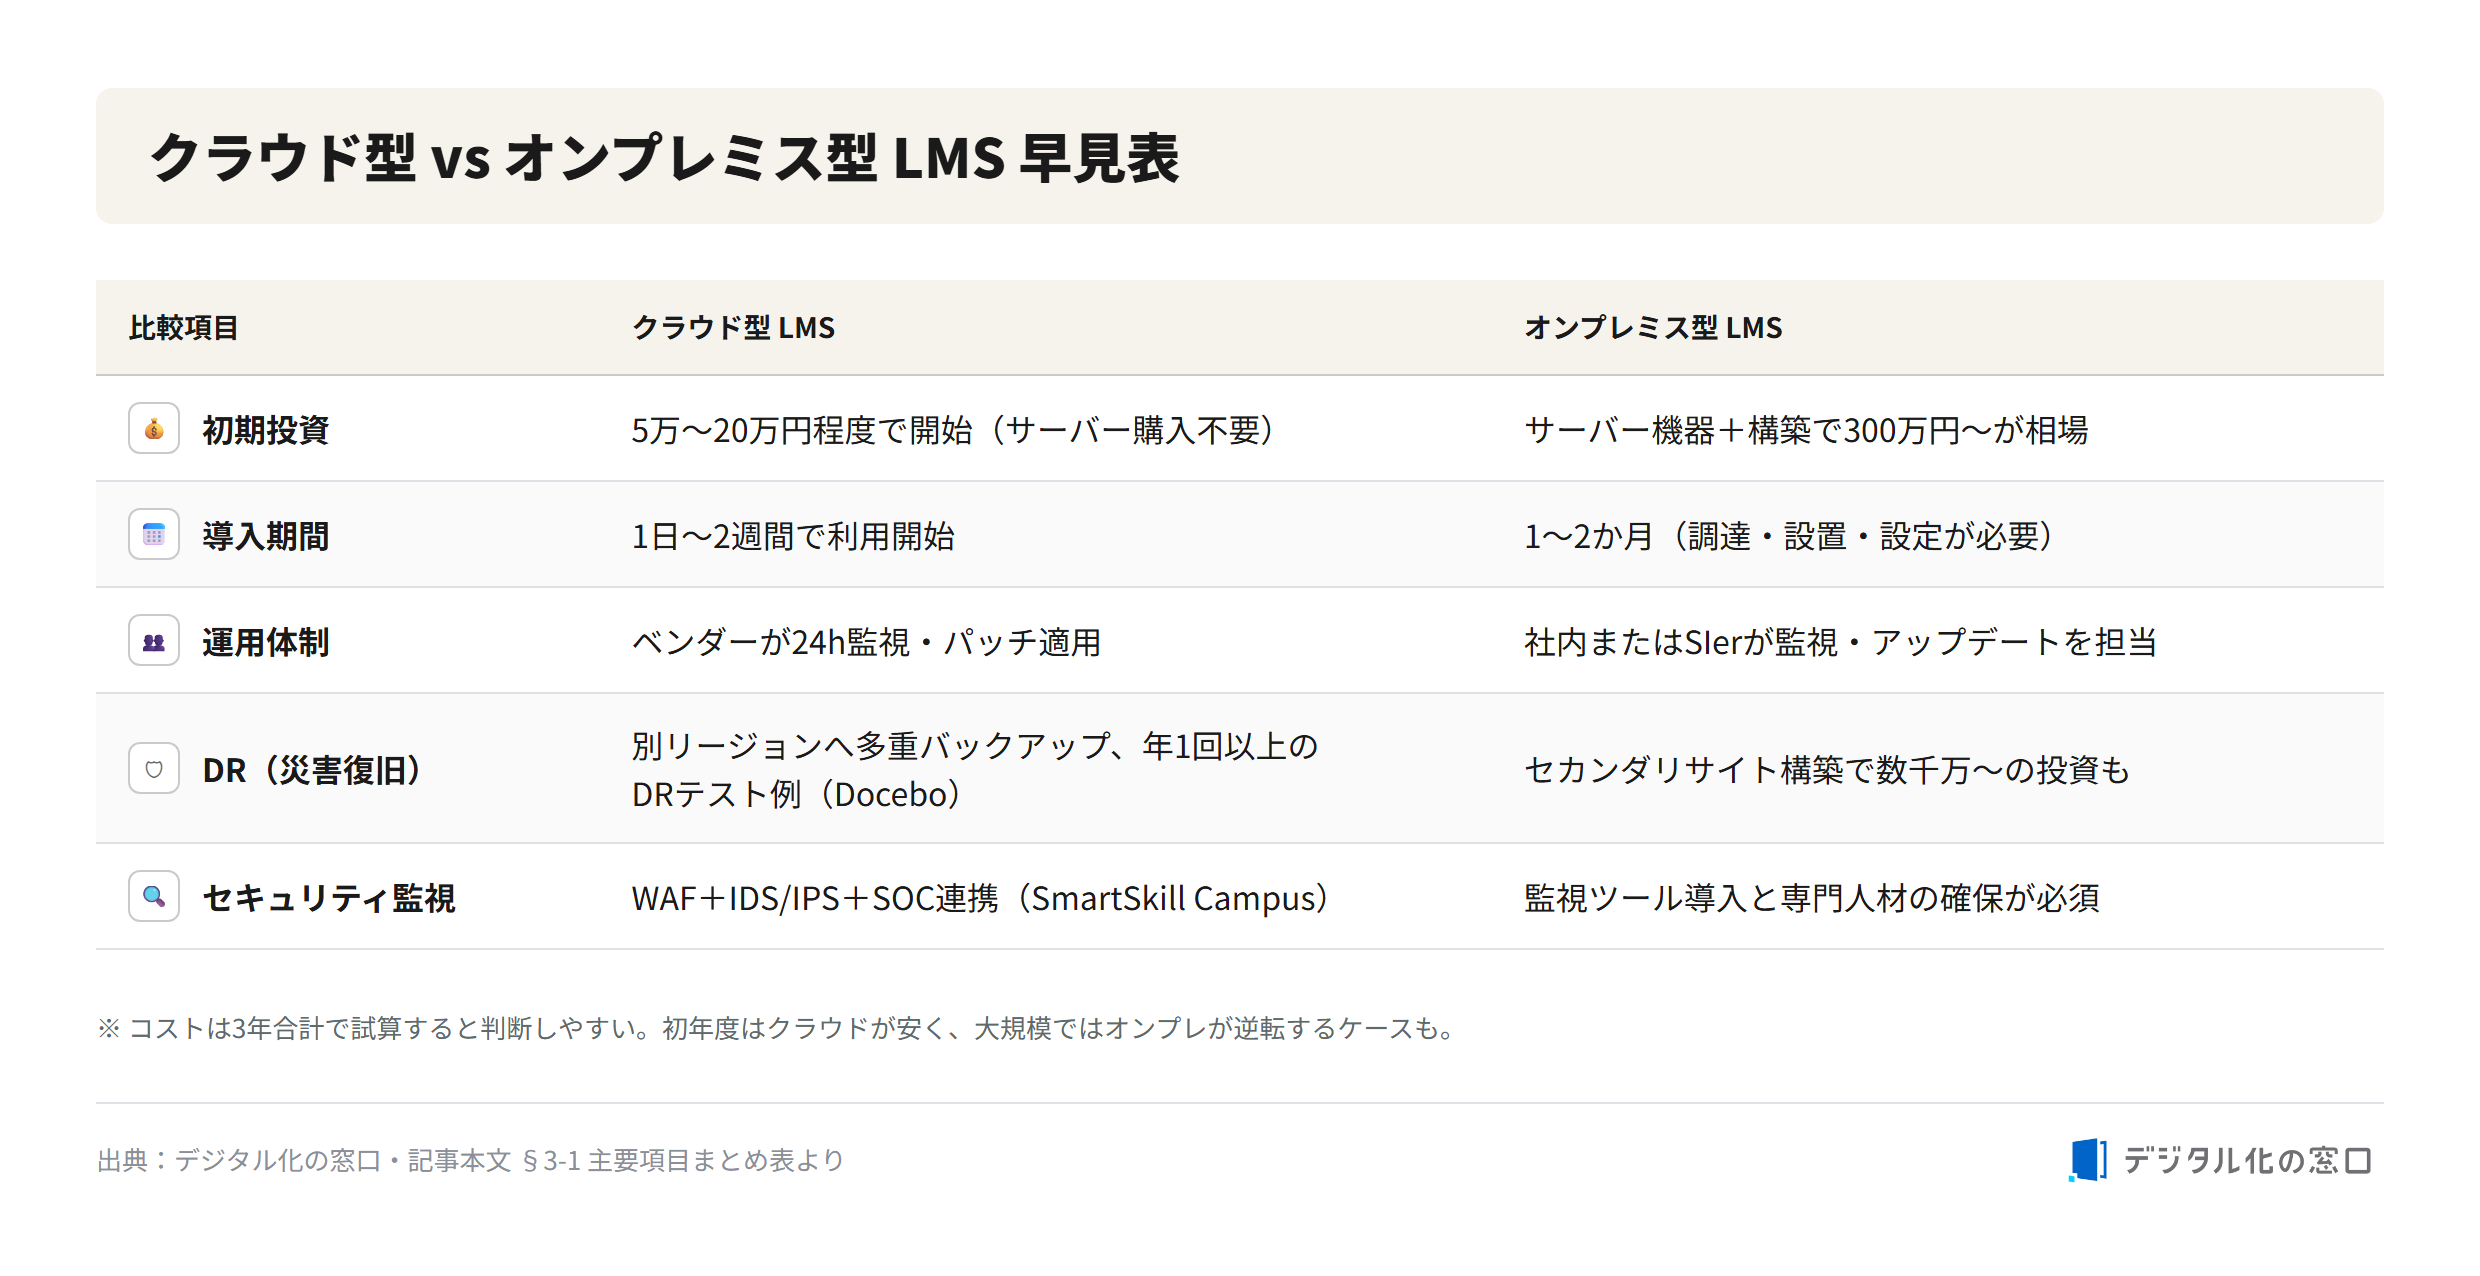Click the money bag icon beside 初期投資
Viewport: 2480px width, 1276px height.
tap(154, 429)
